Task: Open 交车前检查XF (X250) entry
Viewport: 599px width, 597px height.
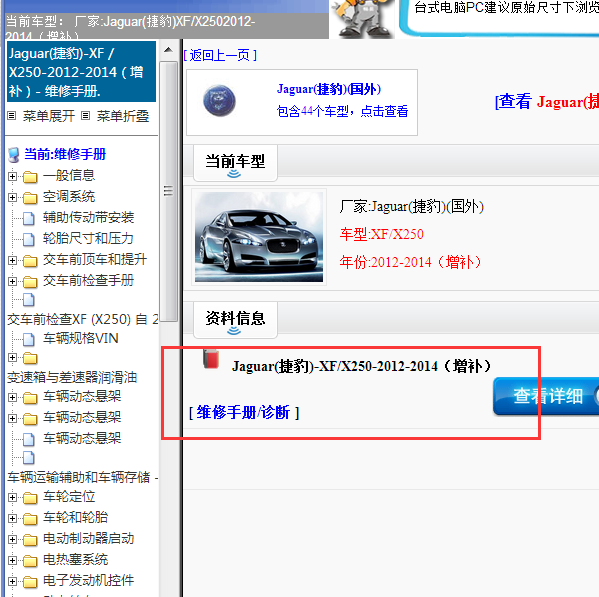Action: coord(83,319)
